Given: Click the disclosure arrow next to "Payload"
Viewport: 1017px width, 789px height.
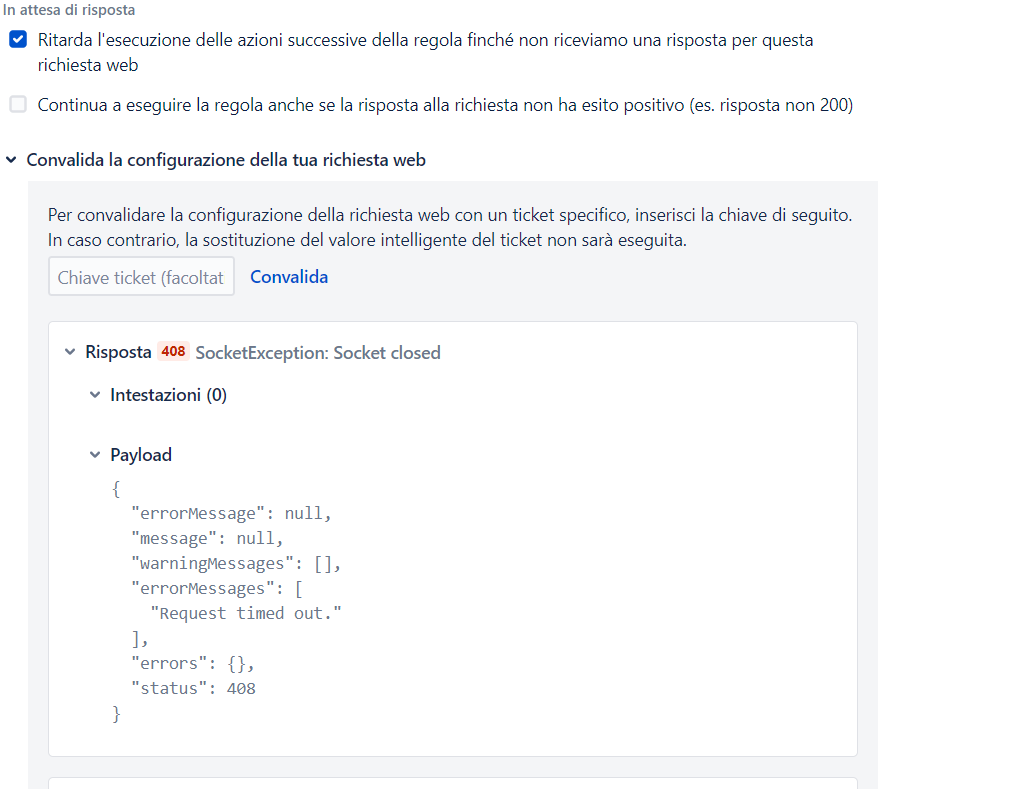Looking at the screenshot, I should 94,454.
